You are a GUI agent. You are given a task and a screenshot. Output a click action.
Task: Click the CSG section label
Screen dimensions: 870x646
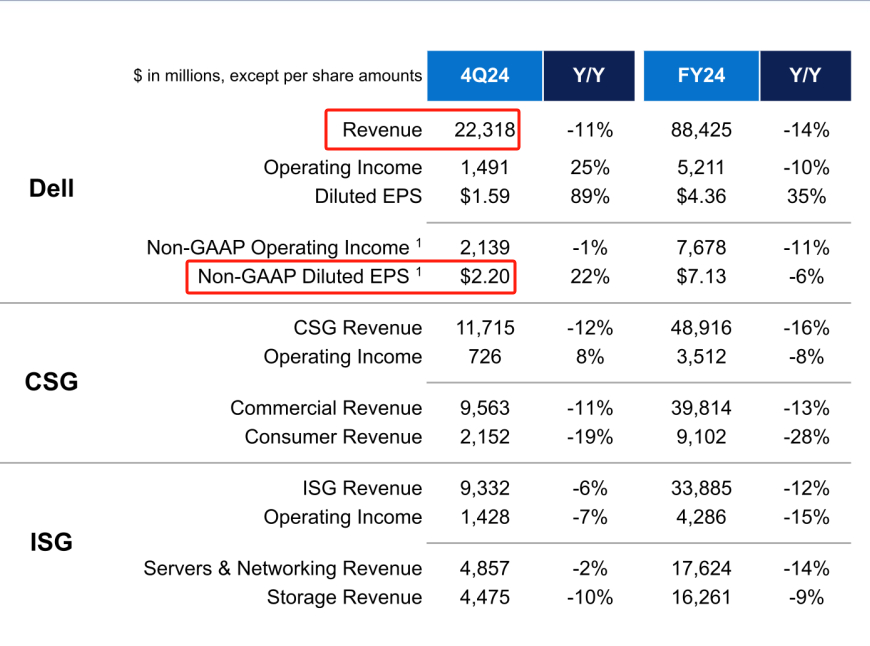pyautogui.click(x=51, y=382)
